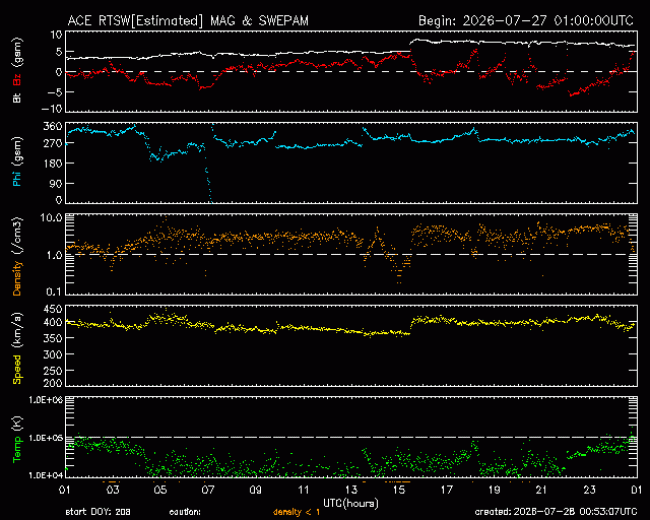Click the "450" tick on the speed axis
The image size is (650, 520).
[x=53, y=309]
